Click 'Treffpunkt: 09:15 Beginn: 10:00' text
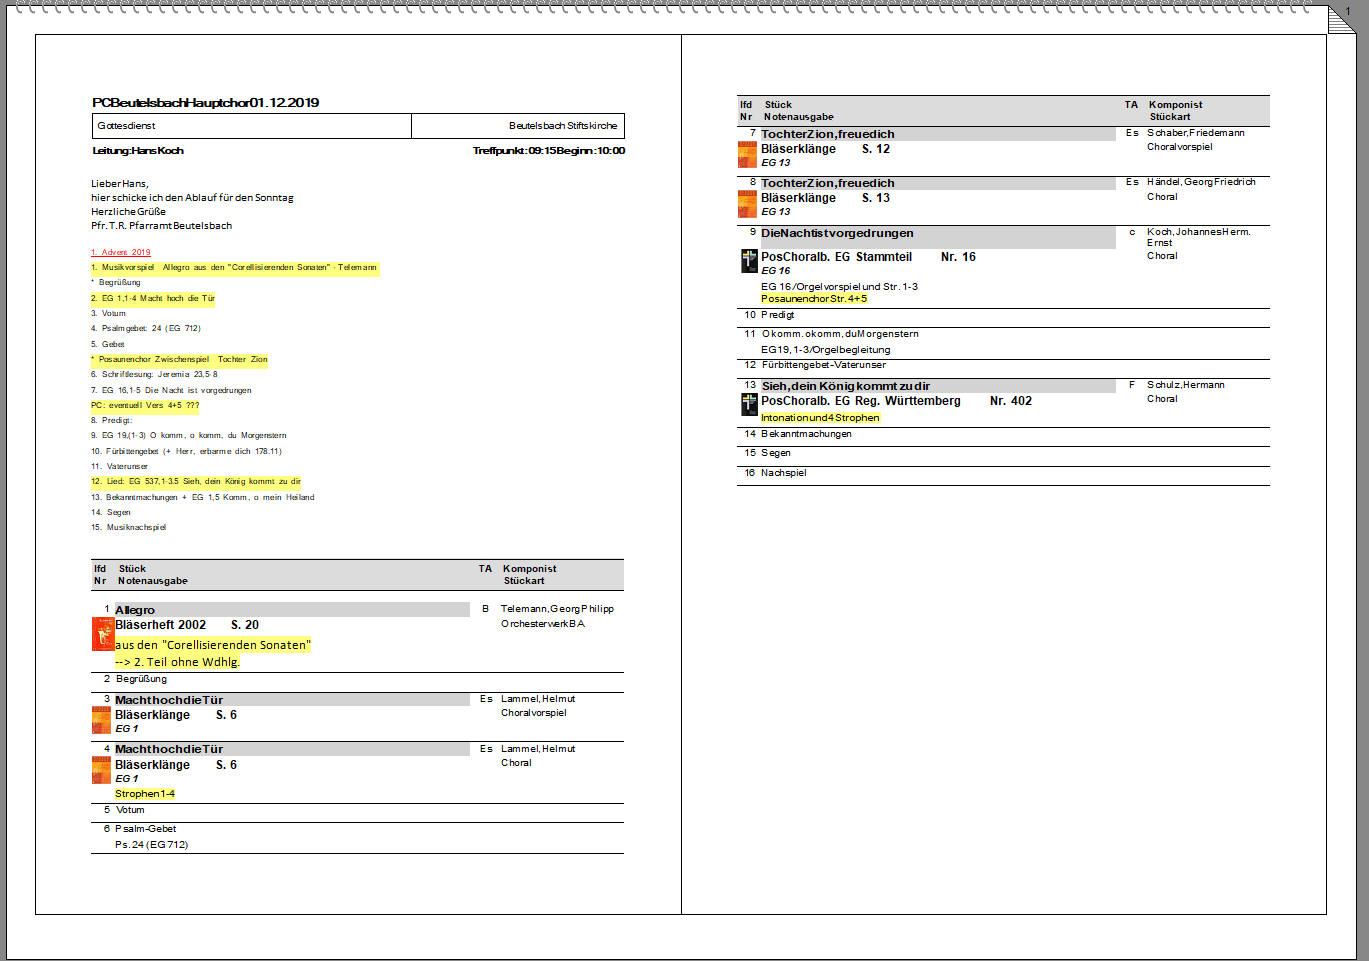This screenshot has height=961, width=1369. (x=549, y=151)
